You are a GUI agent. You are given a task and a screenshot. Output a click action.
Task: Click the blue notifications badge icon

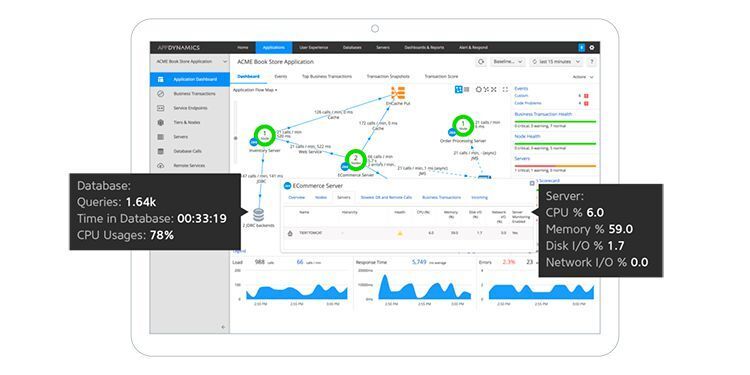coord(582,47)
